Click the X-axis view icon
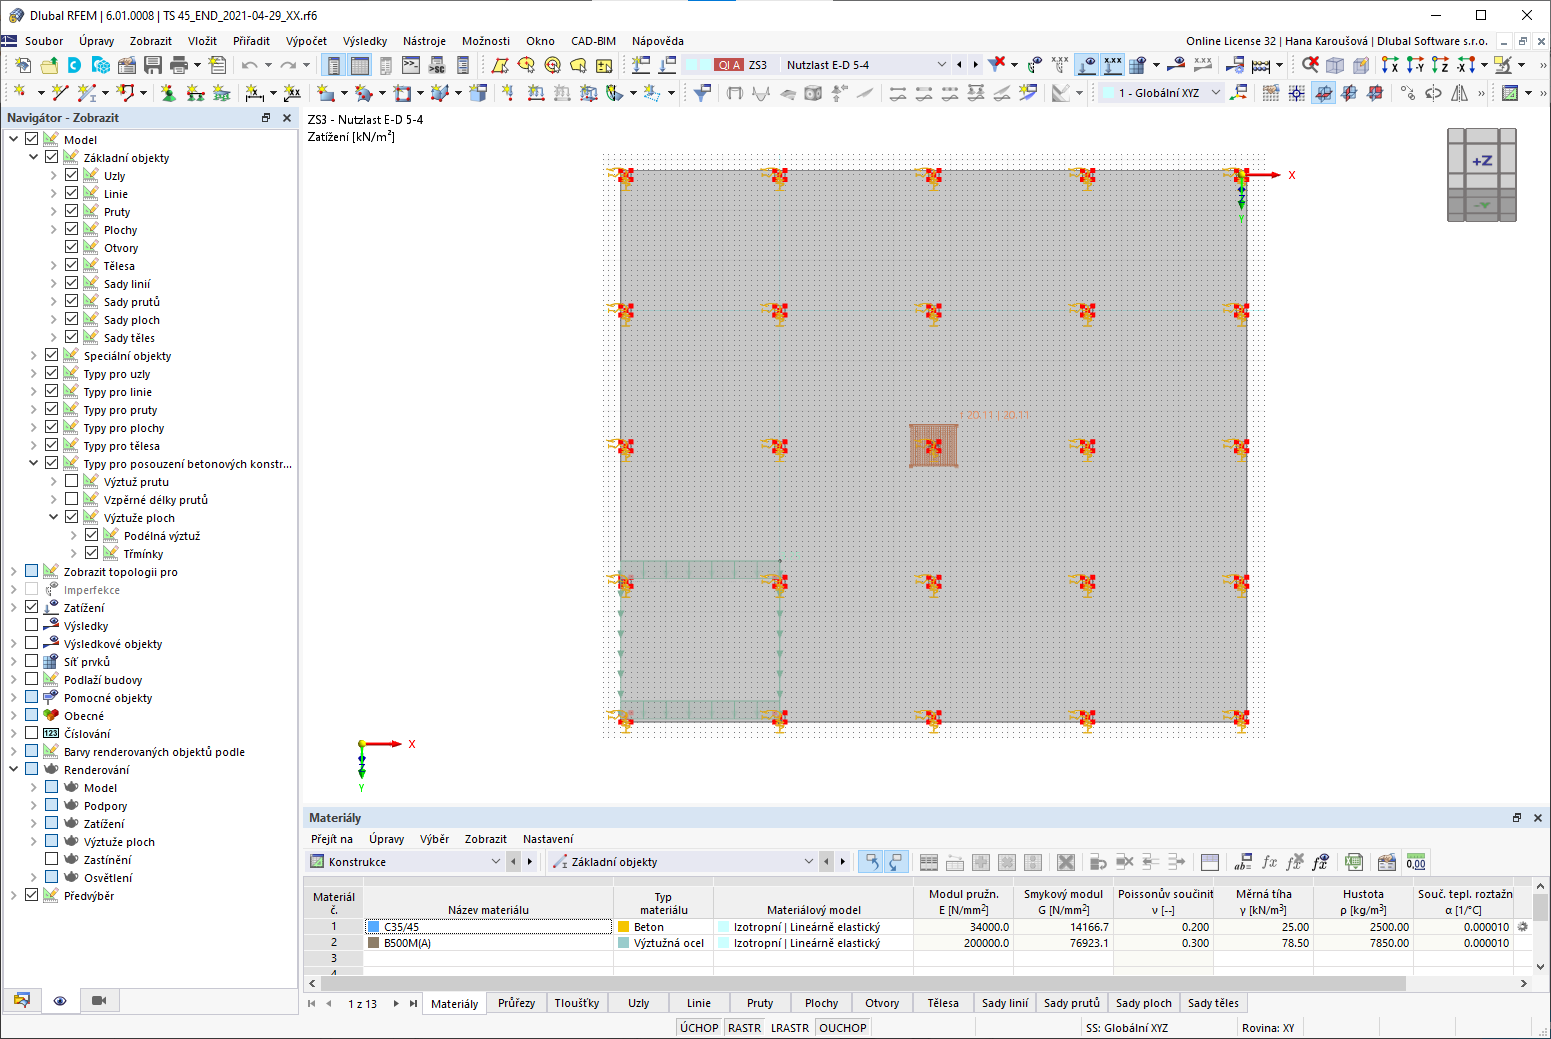The image size is (1551, 1039). 1390,65
